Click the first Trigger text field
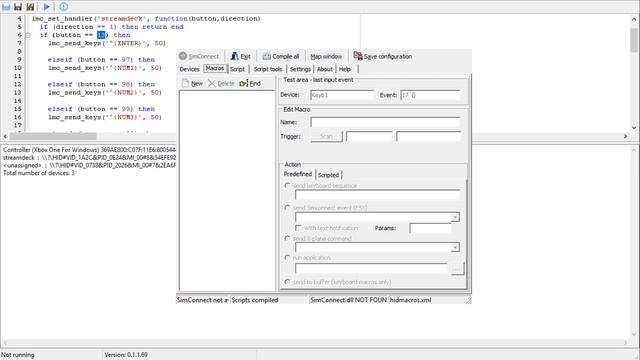The height and width of the screenshot is (360, 640). point(369,136)
